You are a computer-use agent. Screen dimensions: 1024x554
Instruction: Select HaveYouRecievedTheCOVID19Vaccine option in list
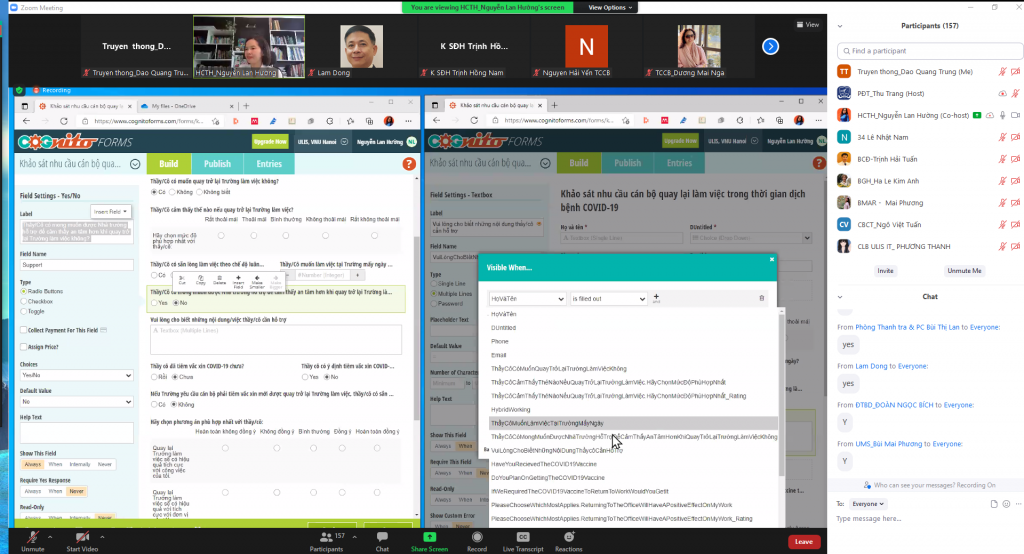click(x=543, y=464)
